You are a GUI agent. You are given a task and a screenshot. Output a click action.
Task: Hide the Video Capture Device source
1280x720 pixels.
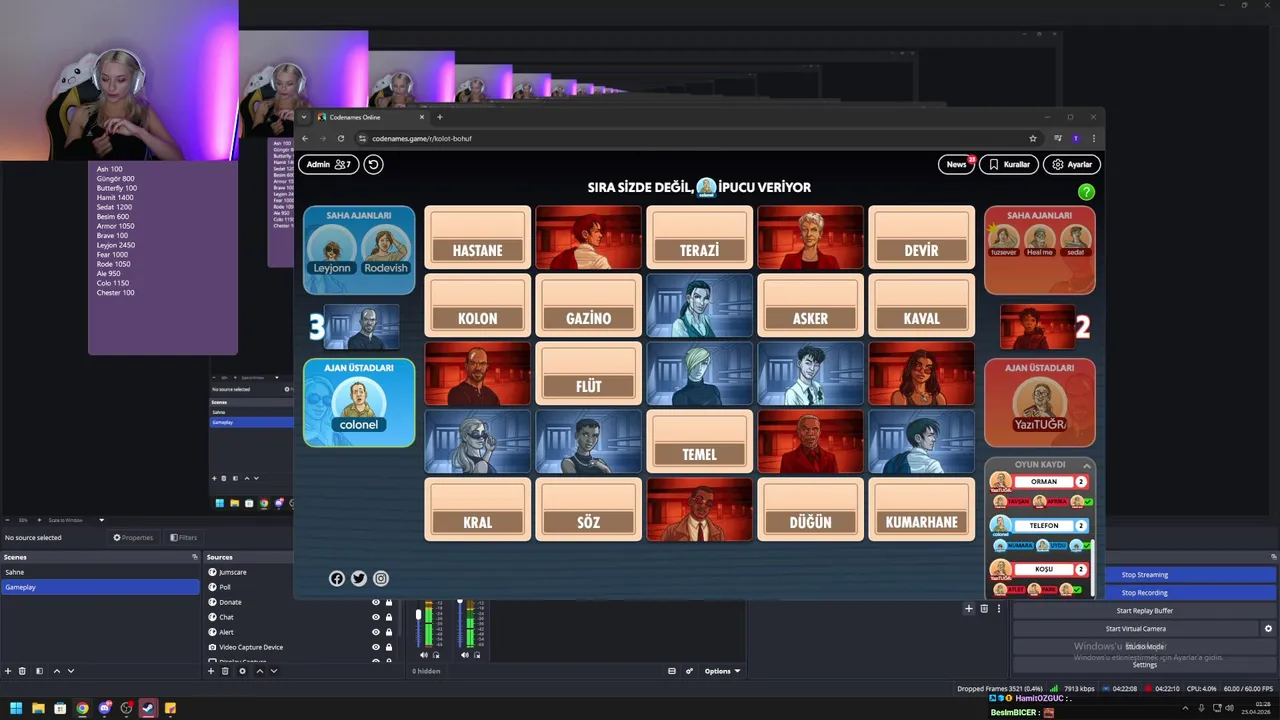click(376, 647)
